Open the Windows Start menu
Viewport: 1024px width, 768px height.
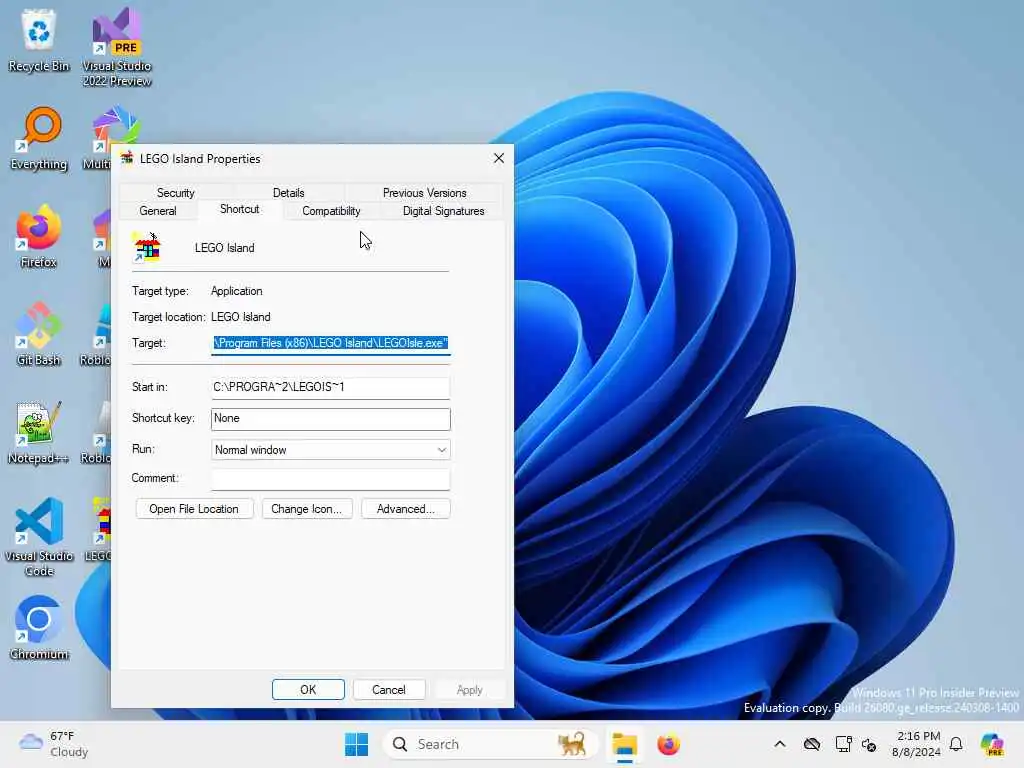357,744
